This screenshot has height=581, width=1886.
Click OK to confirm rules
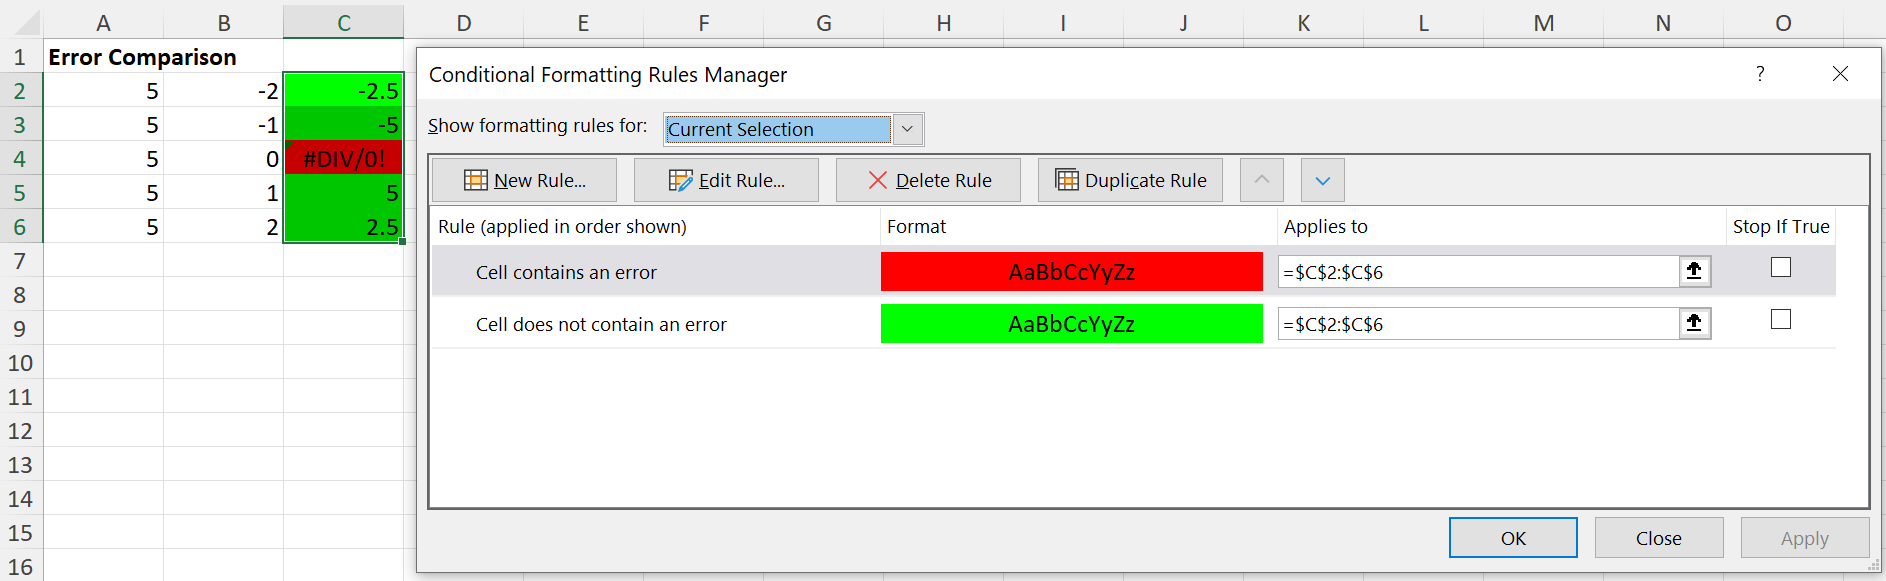(1512, 538)
